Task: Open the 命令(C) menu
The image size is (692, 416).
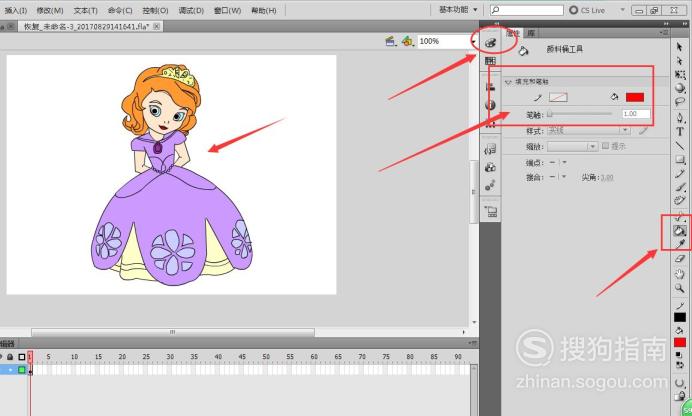Action: 120,10
